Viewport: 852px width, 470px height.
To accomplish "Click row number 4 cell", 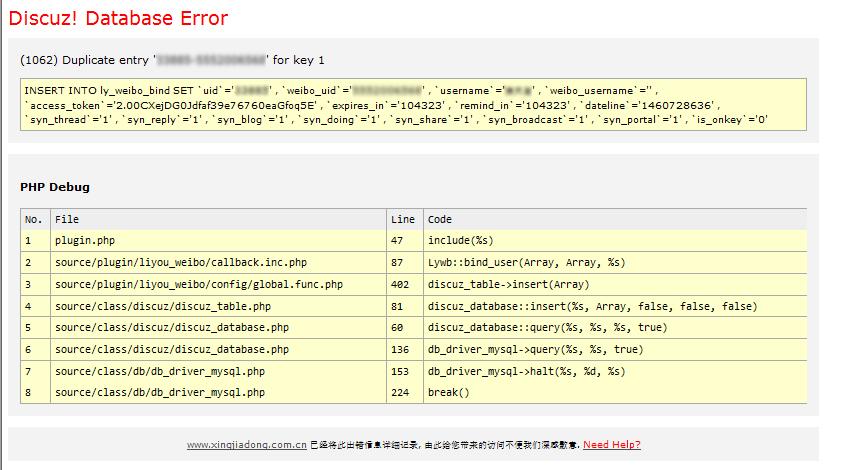I will 35,306.
